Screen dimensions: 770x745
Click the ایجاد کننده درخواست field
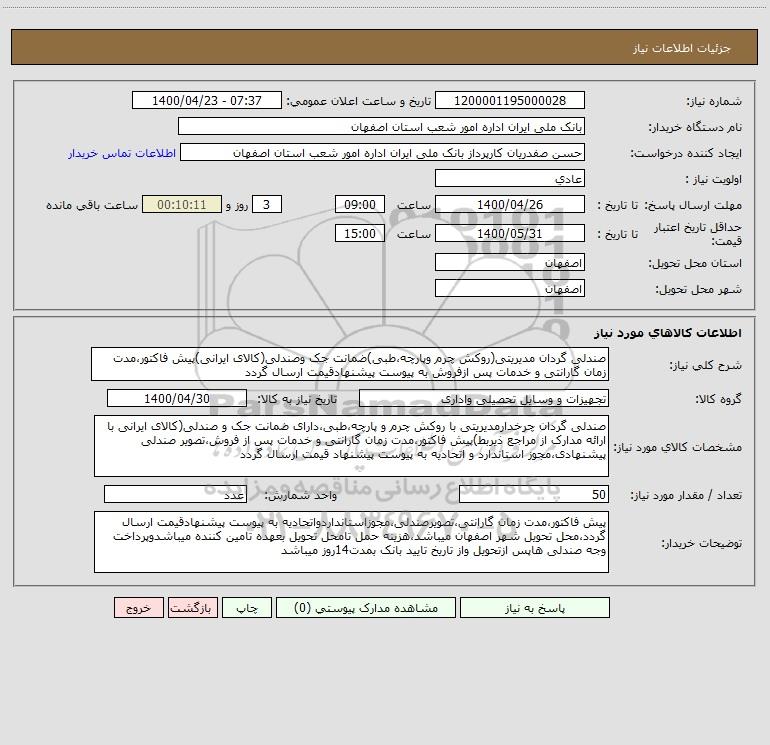tap(383, 152)
